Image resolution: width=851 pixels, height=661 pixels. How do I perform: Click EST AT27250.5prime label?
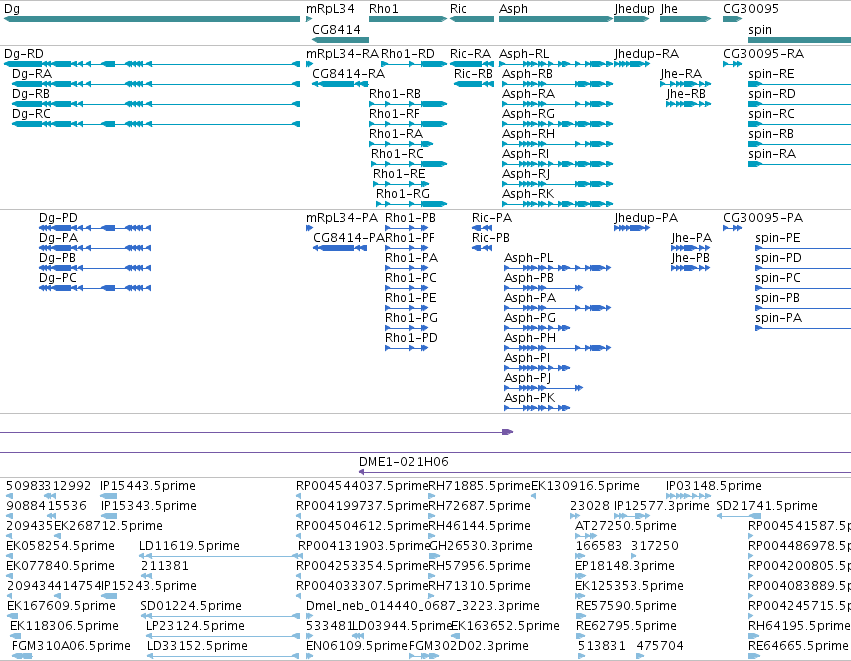[626, 526]
